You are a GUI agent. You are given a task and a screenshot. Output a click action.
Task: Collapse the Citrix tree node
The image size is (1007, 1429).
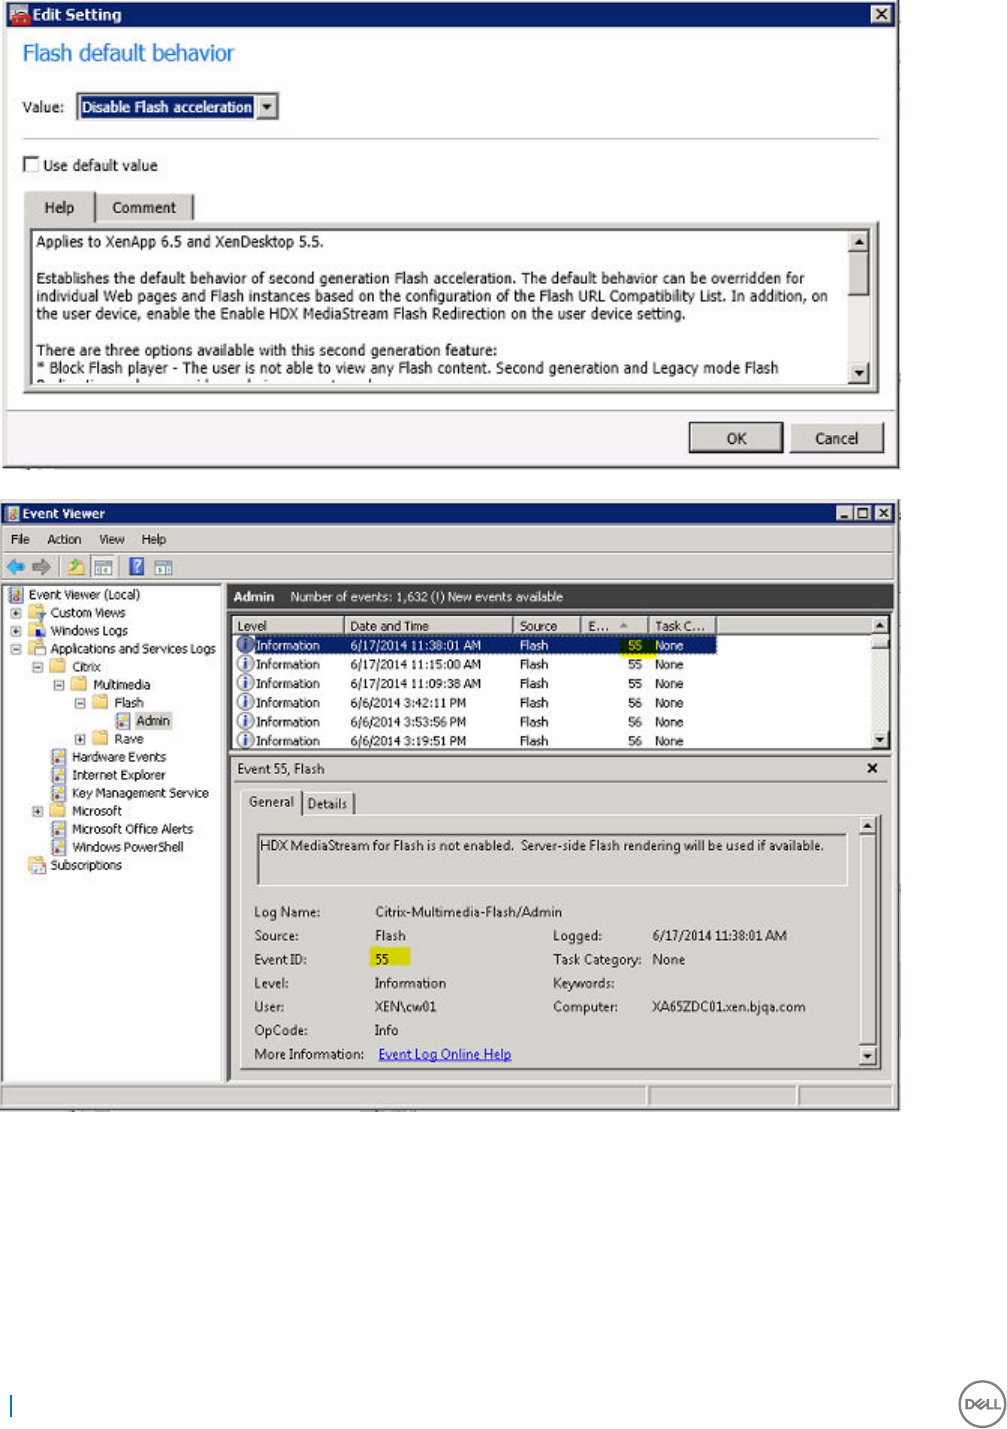[37, 666]
